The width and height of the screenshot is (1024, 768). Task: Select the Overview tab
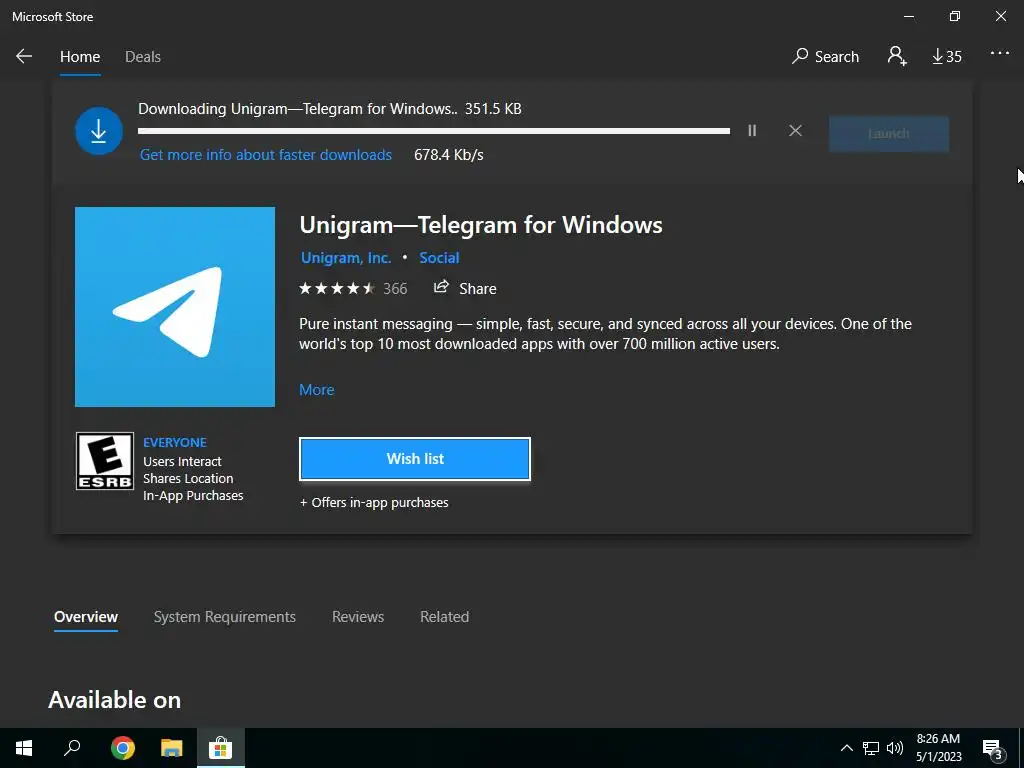(x=86, y=617)
